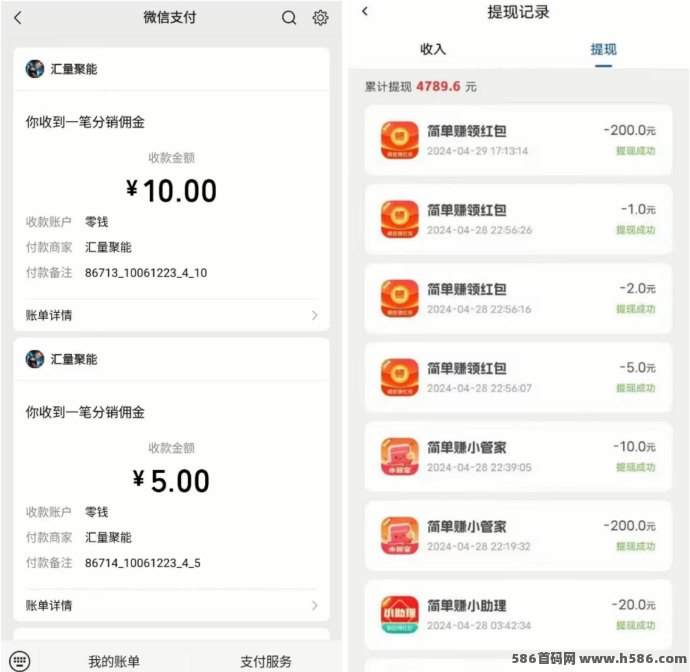This screenshot has width=690, height=672.
Task: Tap timestamp 2024-04-28 03:42:34
Action: coord(479,625)
